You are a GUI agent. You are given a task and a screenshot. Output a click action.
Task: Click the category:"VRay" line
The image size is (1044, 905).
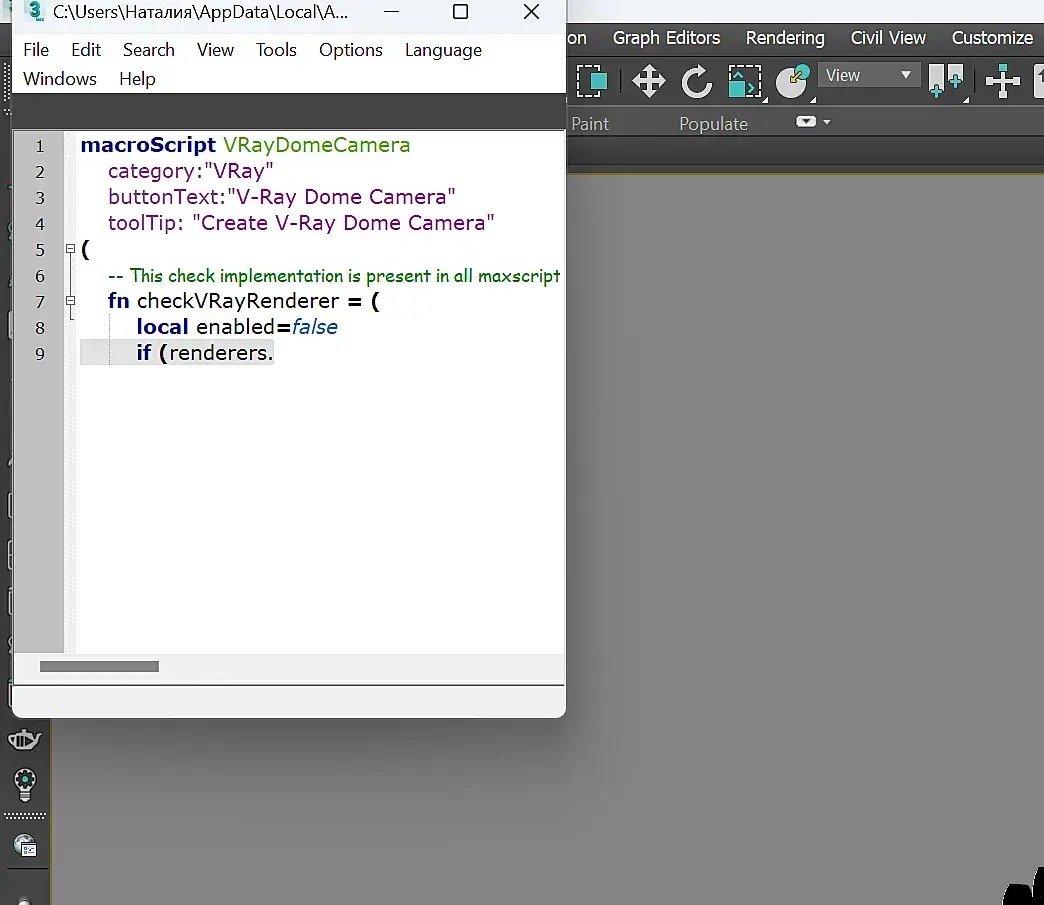(190, 171)
